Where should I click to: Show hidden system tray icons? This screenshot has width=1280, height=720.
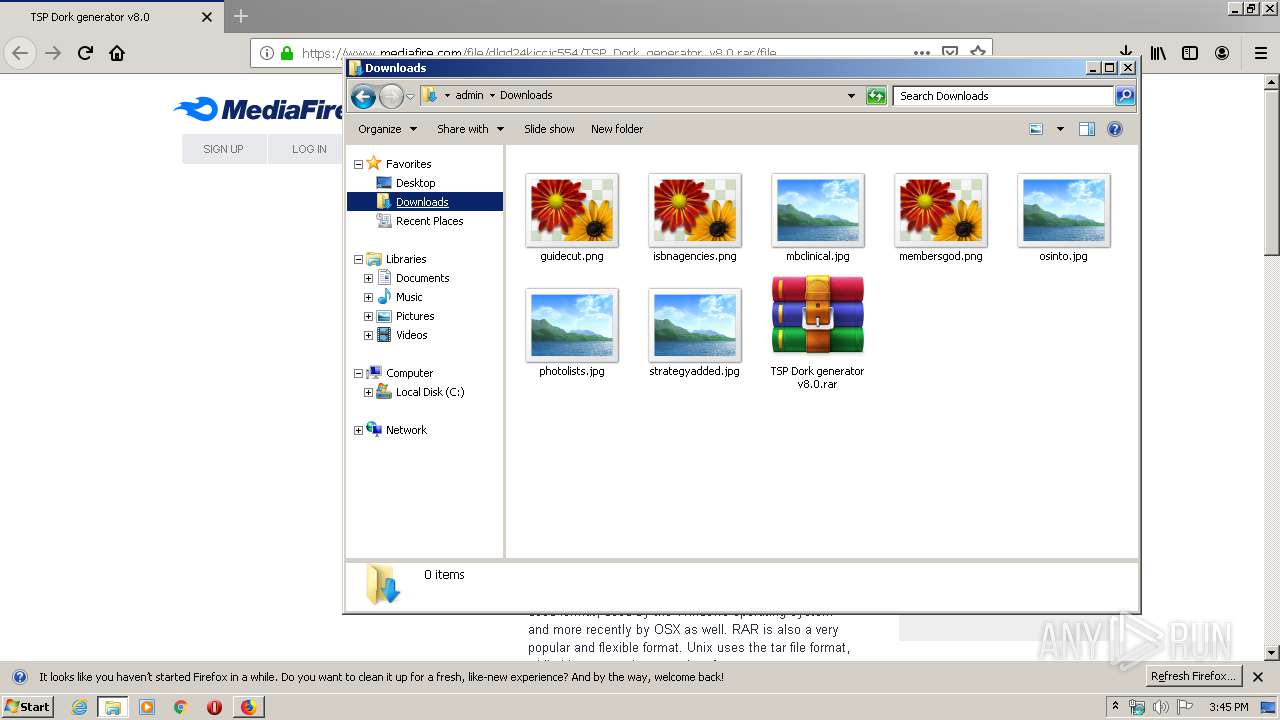(1116, 706)
